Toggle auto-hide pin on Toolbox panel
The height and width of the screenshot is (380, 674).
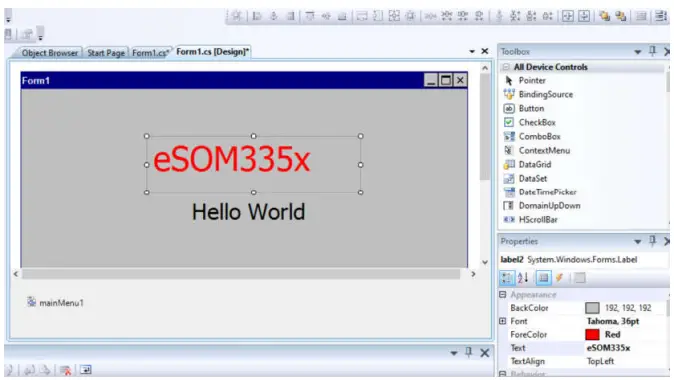point(653,51)
